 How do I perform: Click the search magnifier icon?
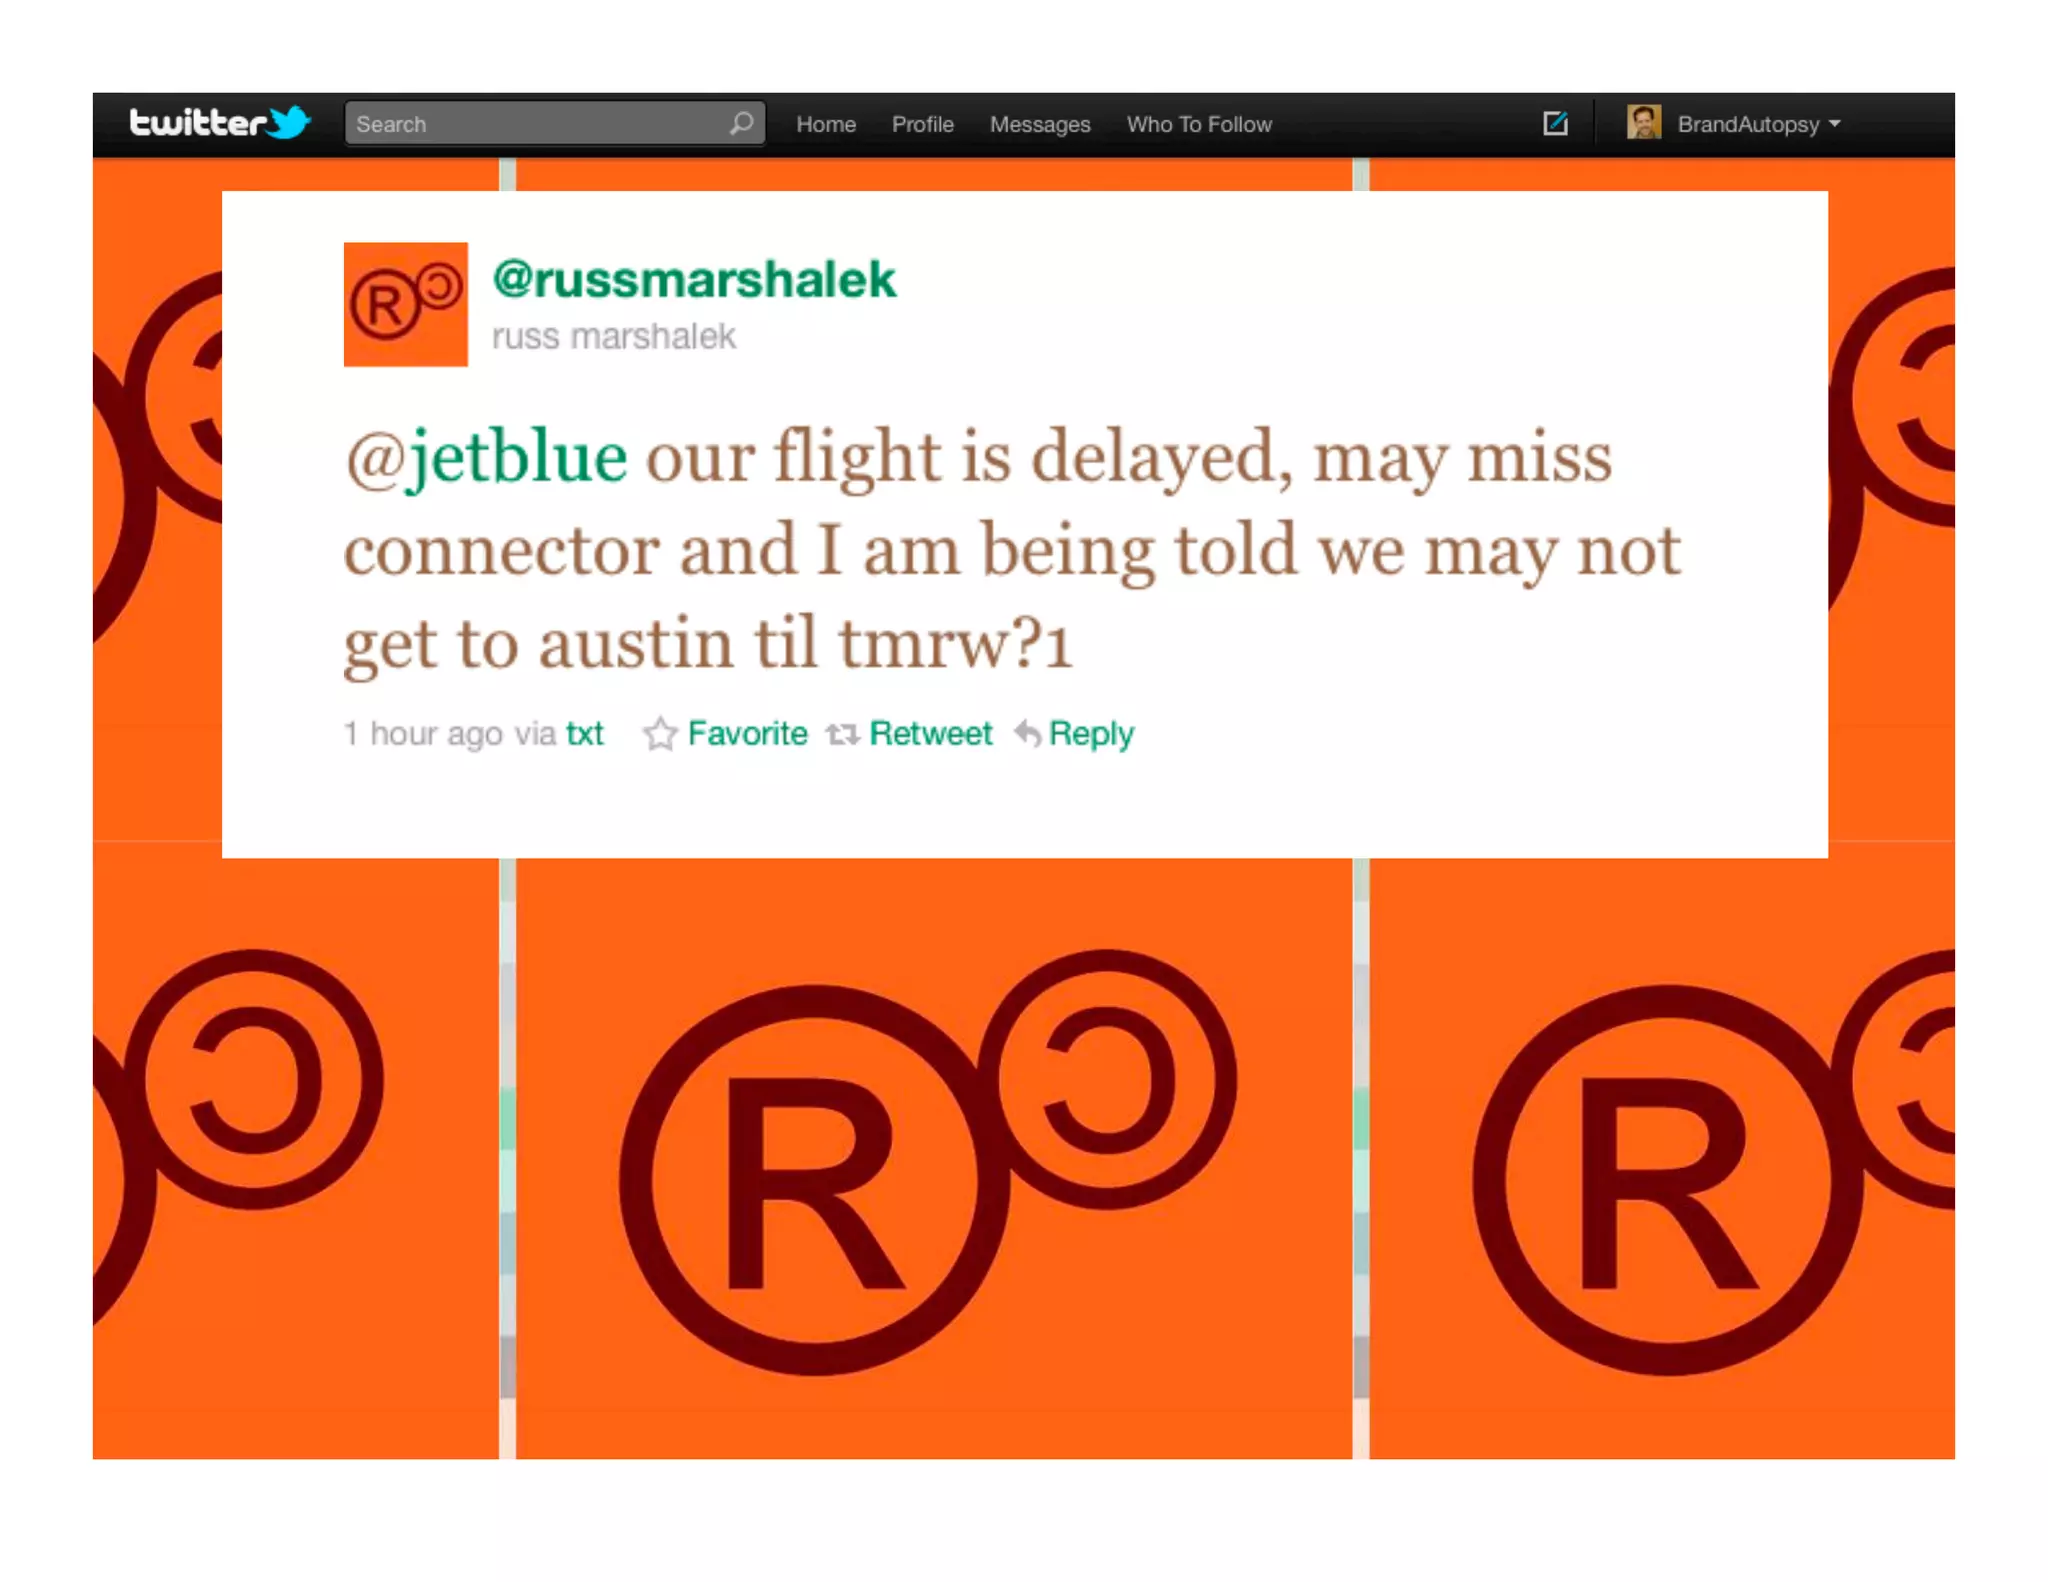[x=741, y=123]
